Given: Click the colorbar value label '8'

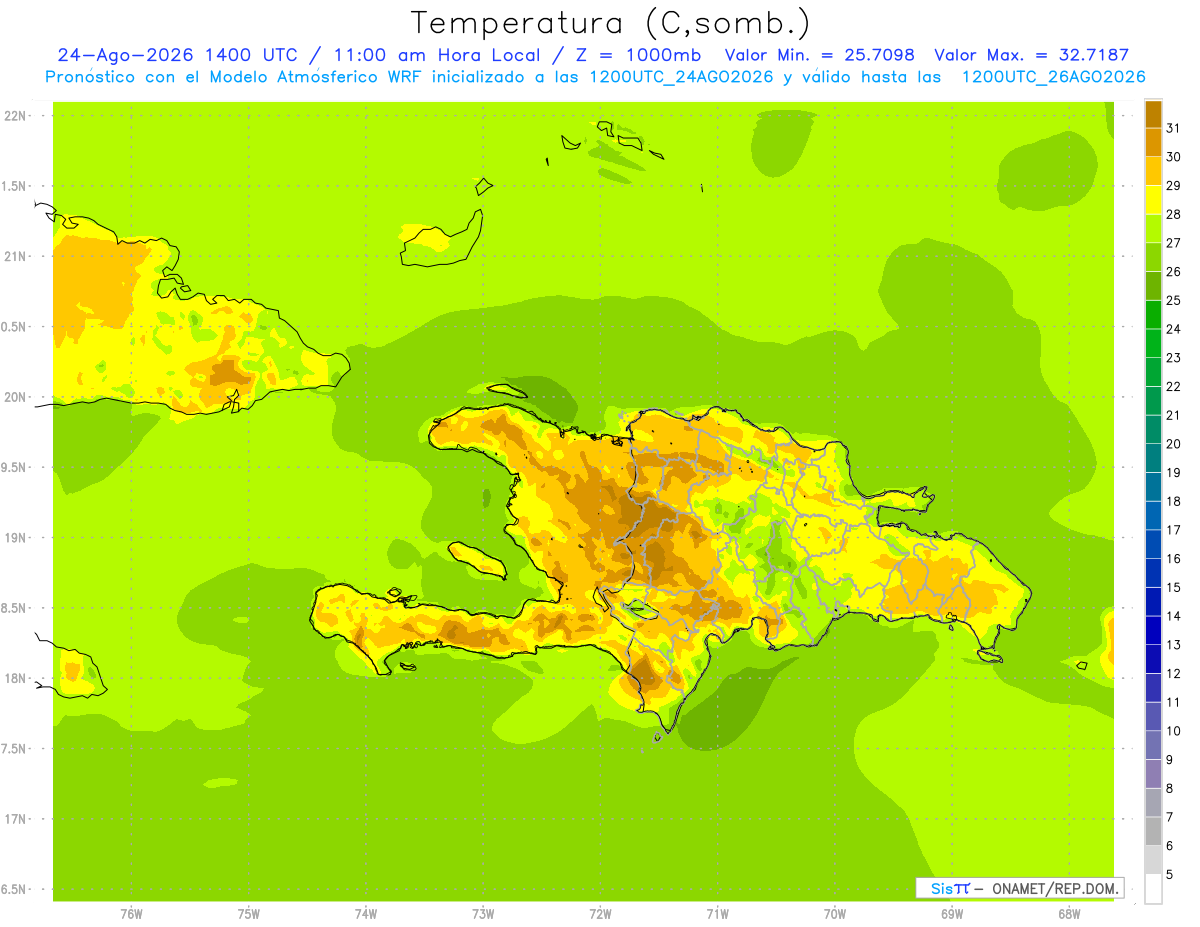Looking at the screenshot, I should (x=1170, y=788).
